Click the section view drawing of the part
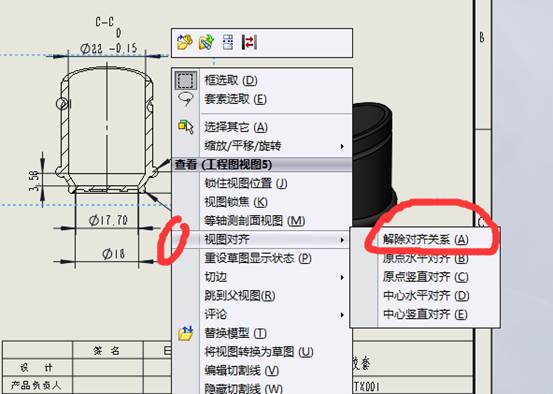This screenshot has width=553, height=394. click(107, 129)
